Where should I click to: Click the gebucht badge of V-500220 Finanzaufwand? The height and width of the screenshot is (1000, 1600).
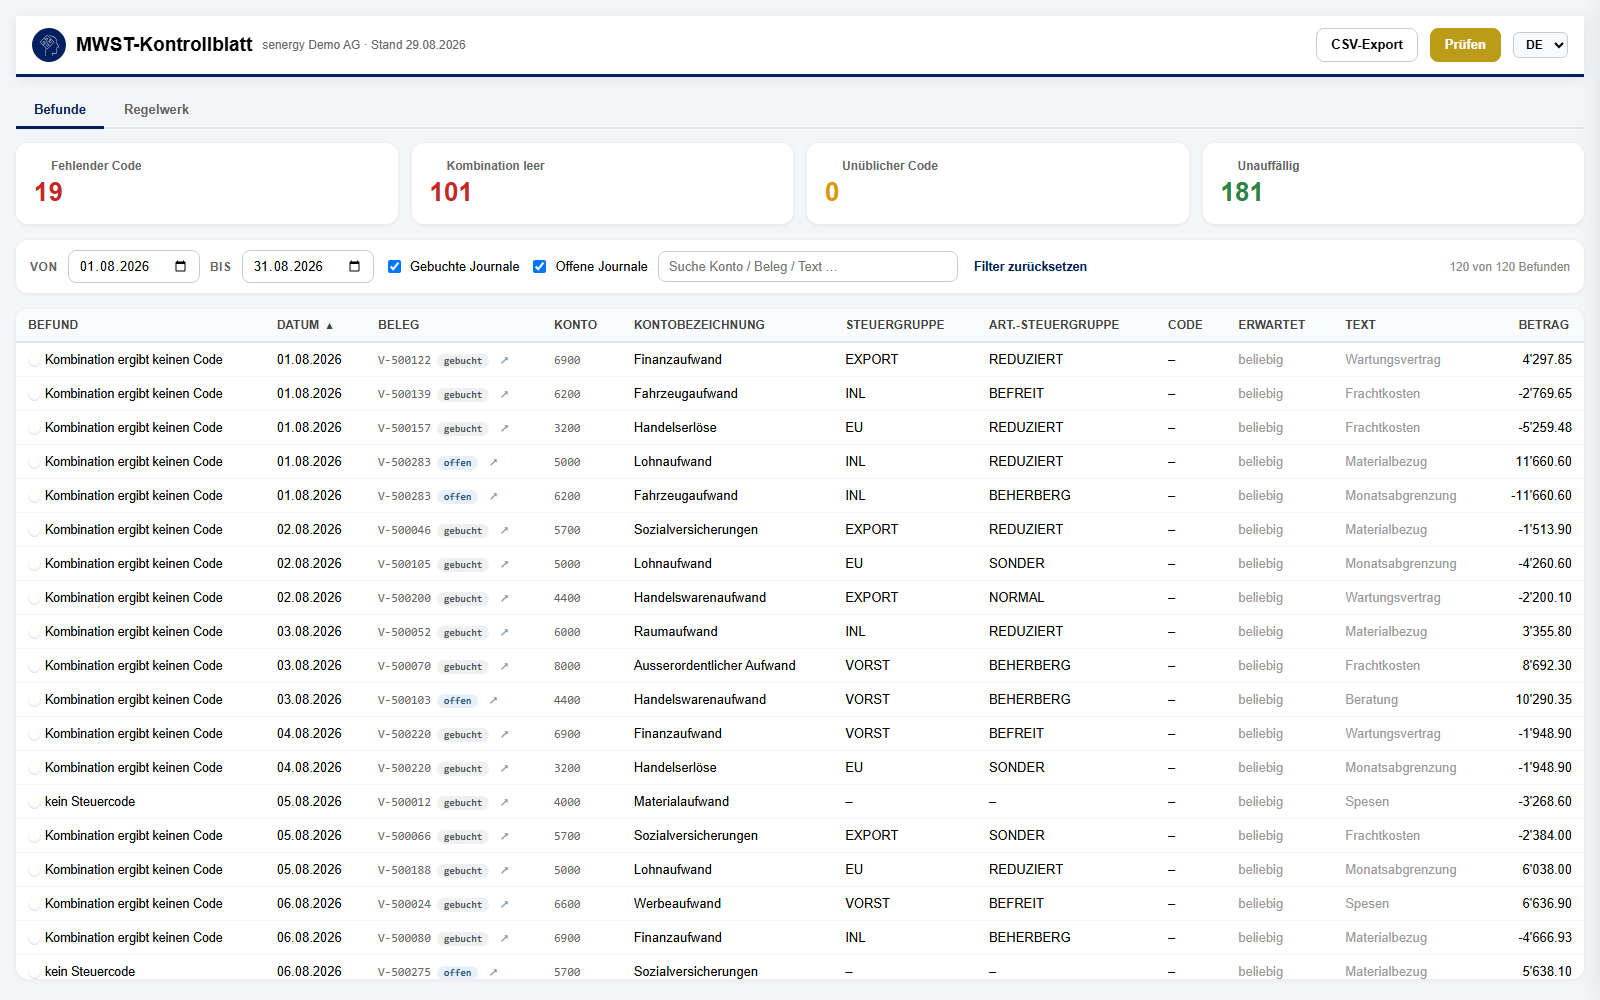click(x=463, y=735)
